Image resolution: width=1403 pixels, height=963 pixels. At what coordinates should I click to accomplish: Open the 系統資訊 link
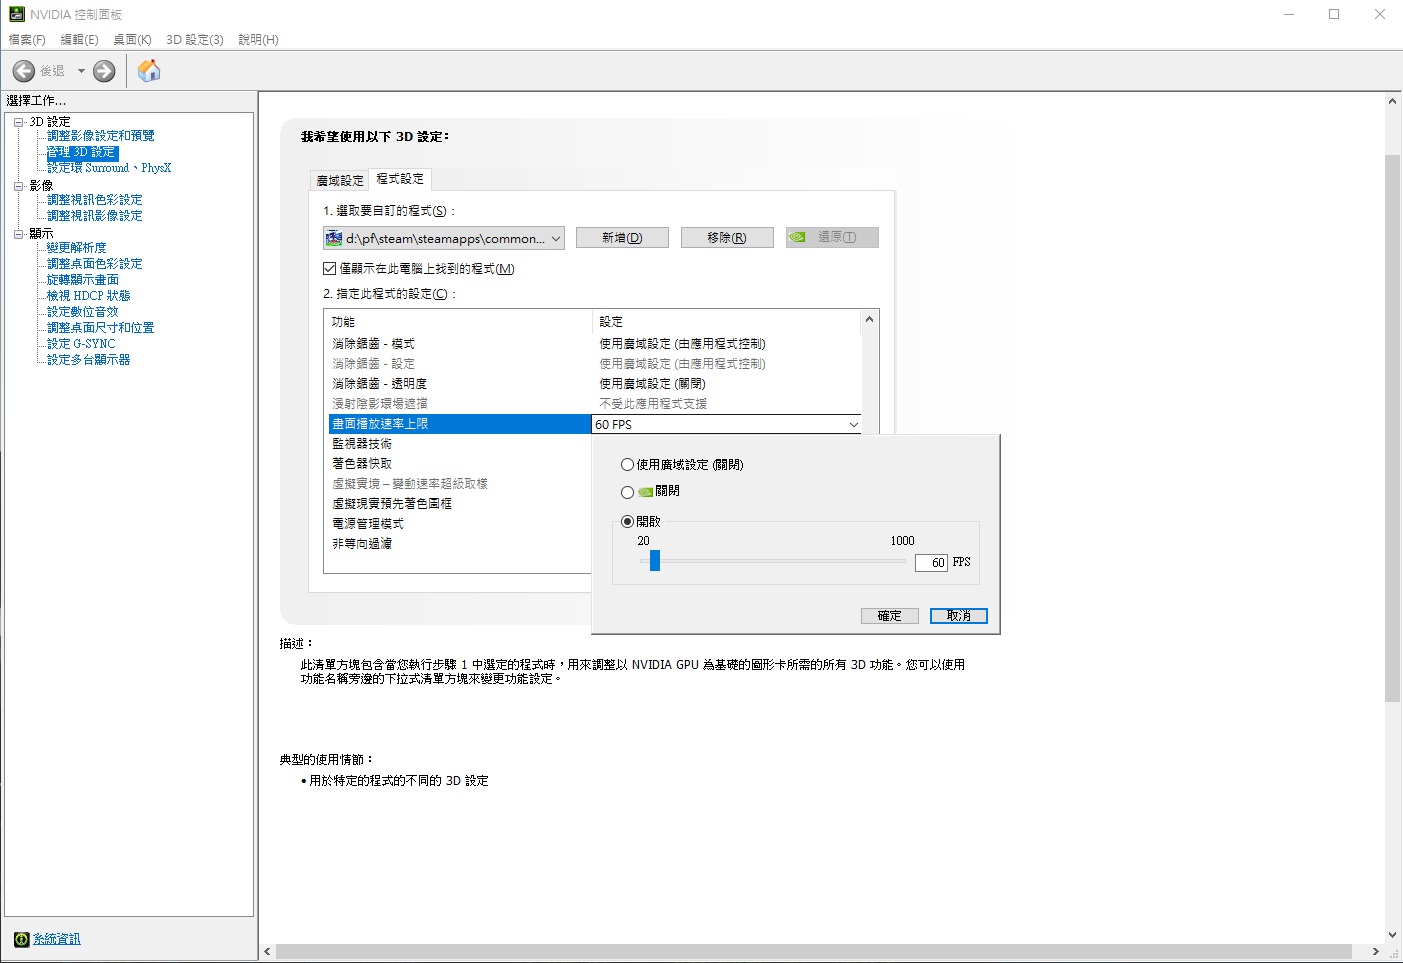coord(57,939)
